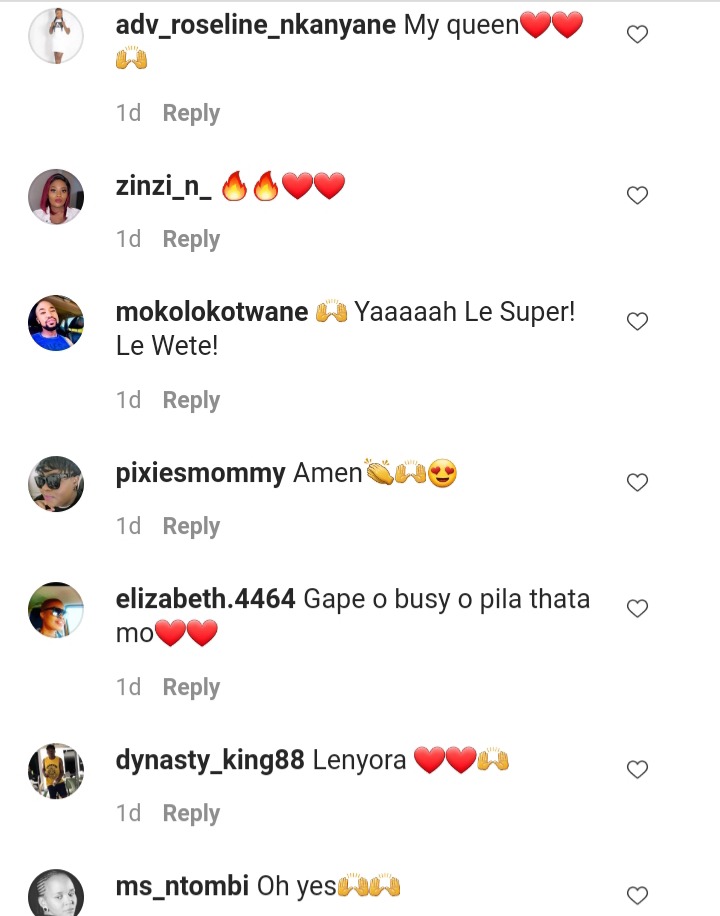Viewport: 720px width, 916px height.
Task: Reply to zinzi_n_ comment
Action: 191,240
